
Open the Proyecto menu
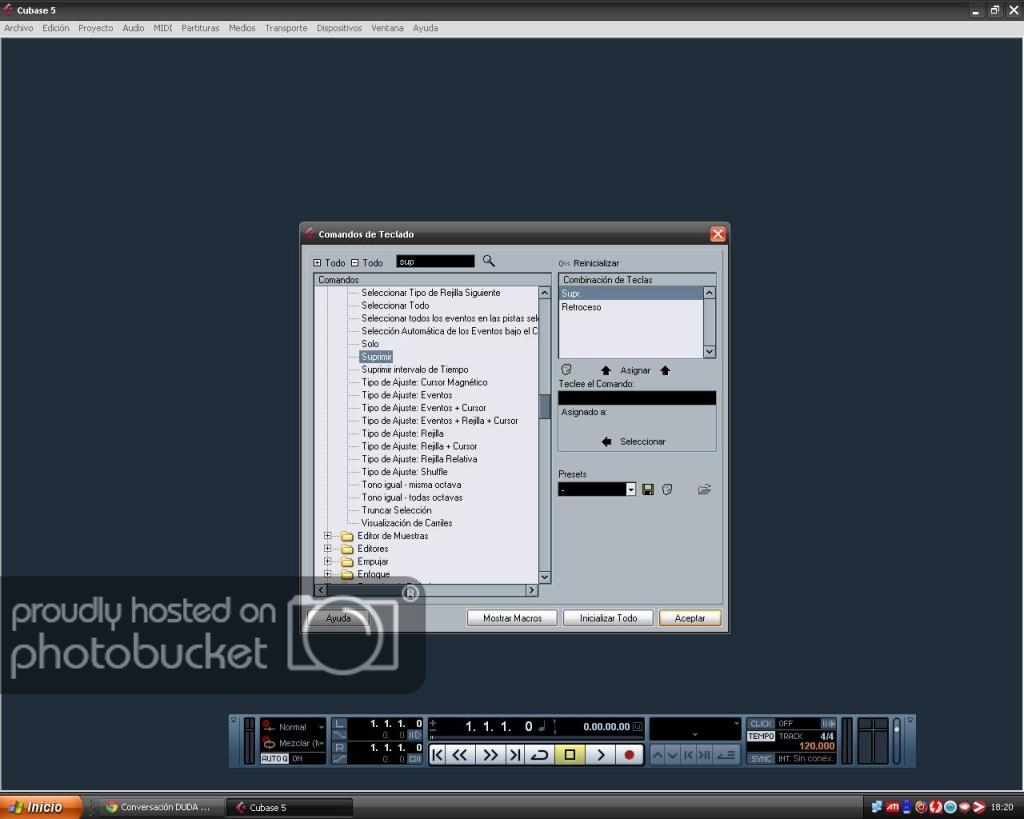95,28
